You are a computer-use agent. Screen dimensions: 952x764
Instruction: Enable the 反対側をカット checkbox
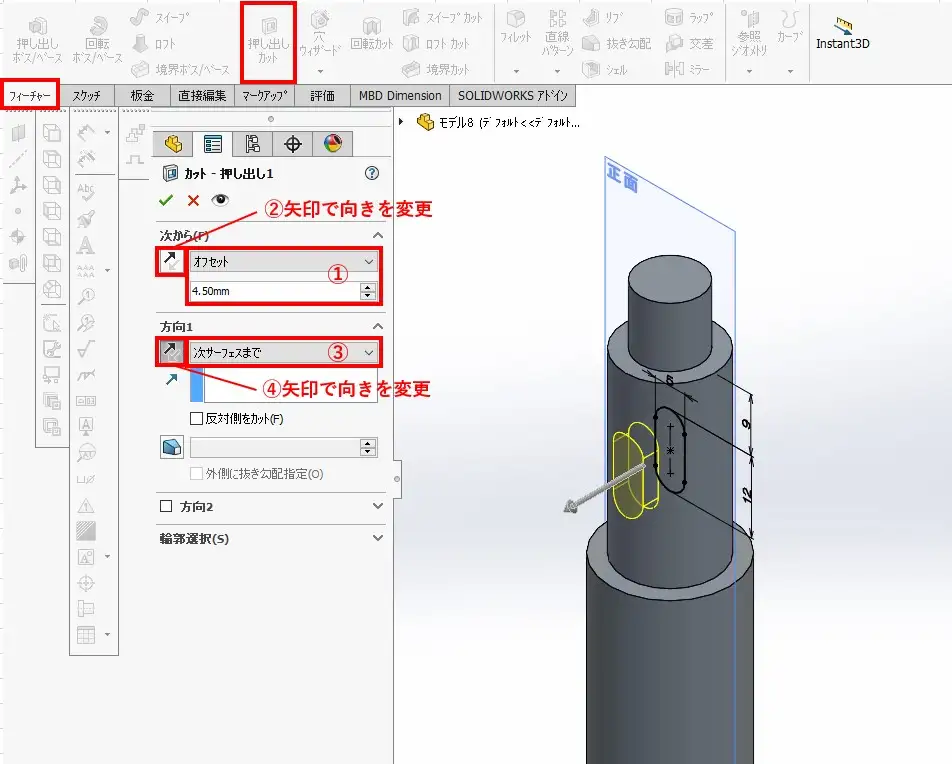point(197,419)
